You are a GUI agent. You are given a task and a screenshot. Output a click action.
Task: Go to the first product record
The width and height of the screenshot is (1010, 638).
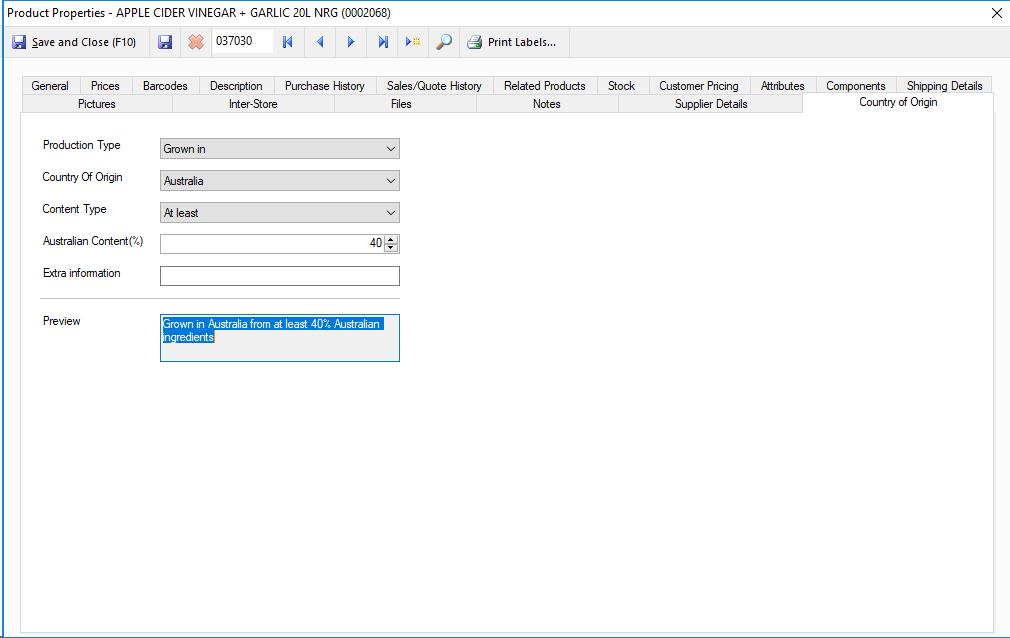click(288, 43)
